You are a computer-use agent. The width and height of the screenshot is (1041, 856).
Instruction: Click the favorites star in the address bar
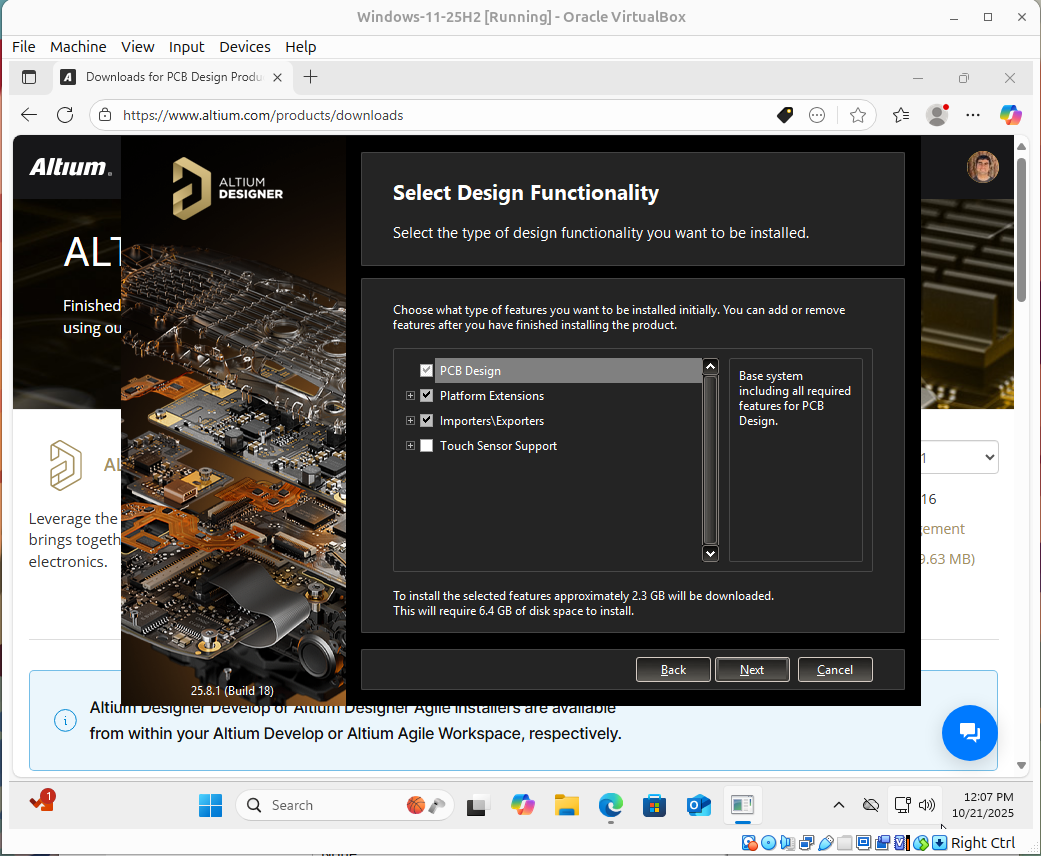tap(858, 115)
